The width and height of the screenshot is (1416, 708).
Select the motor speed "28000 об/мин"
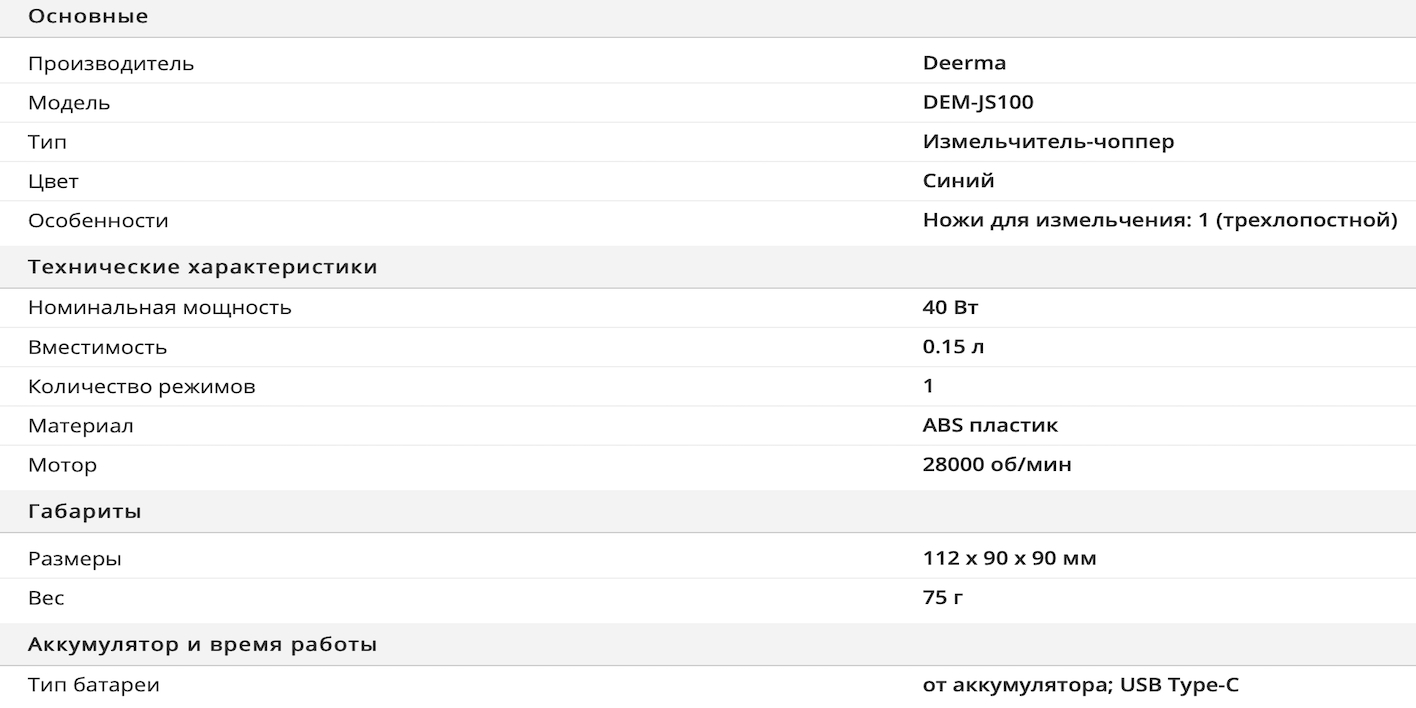tap(997, 465)
